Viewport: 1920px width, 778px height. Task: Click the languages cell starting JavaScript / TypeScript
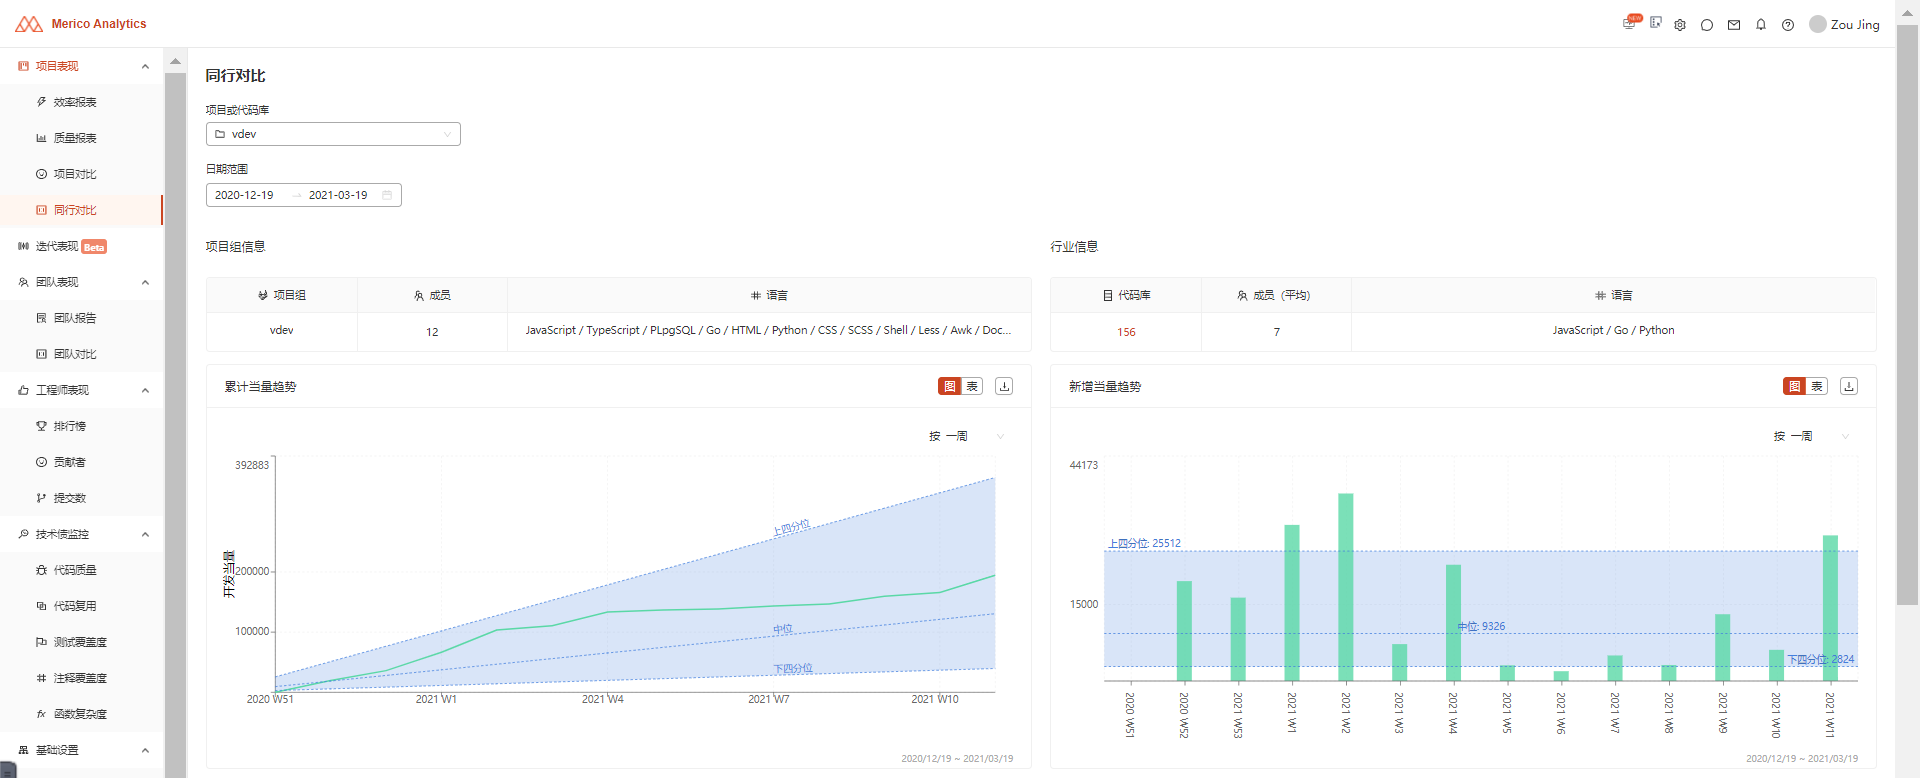coord(769,331)
